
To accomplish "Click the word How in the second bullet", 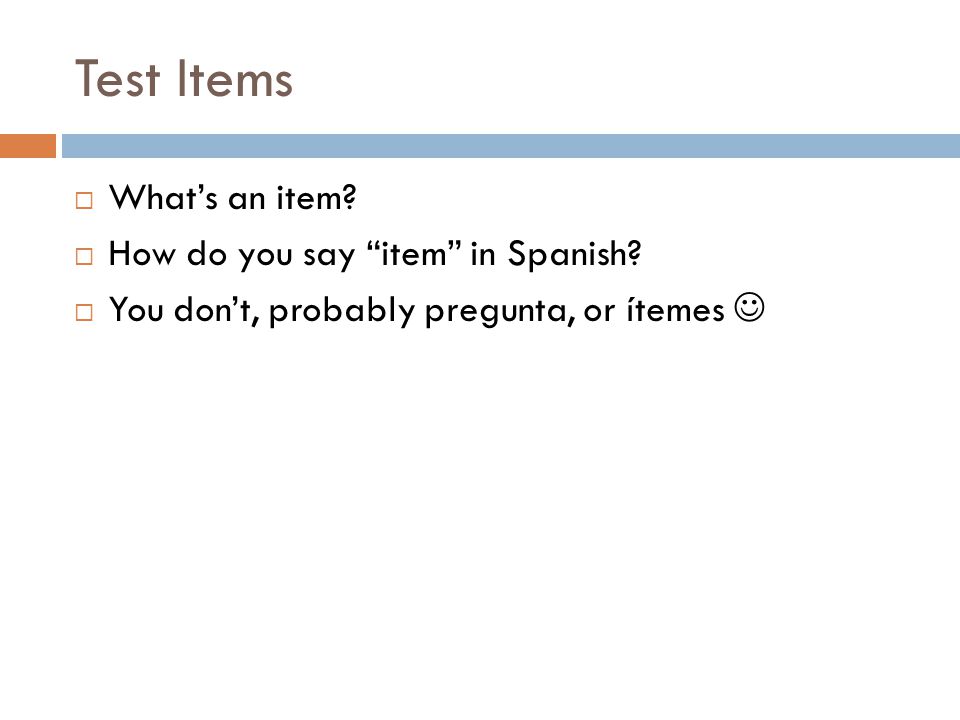I will coord(141,253).
